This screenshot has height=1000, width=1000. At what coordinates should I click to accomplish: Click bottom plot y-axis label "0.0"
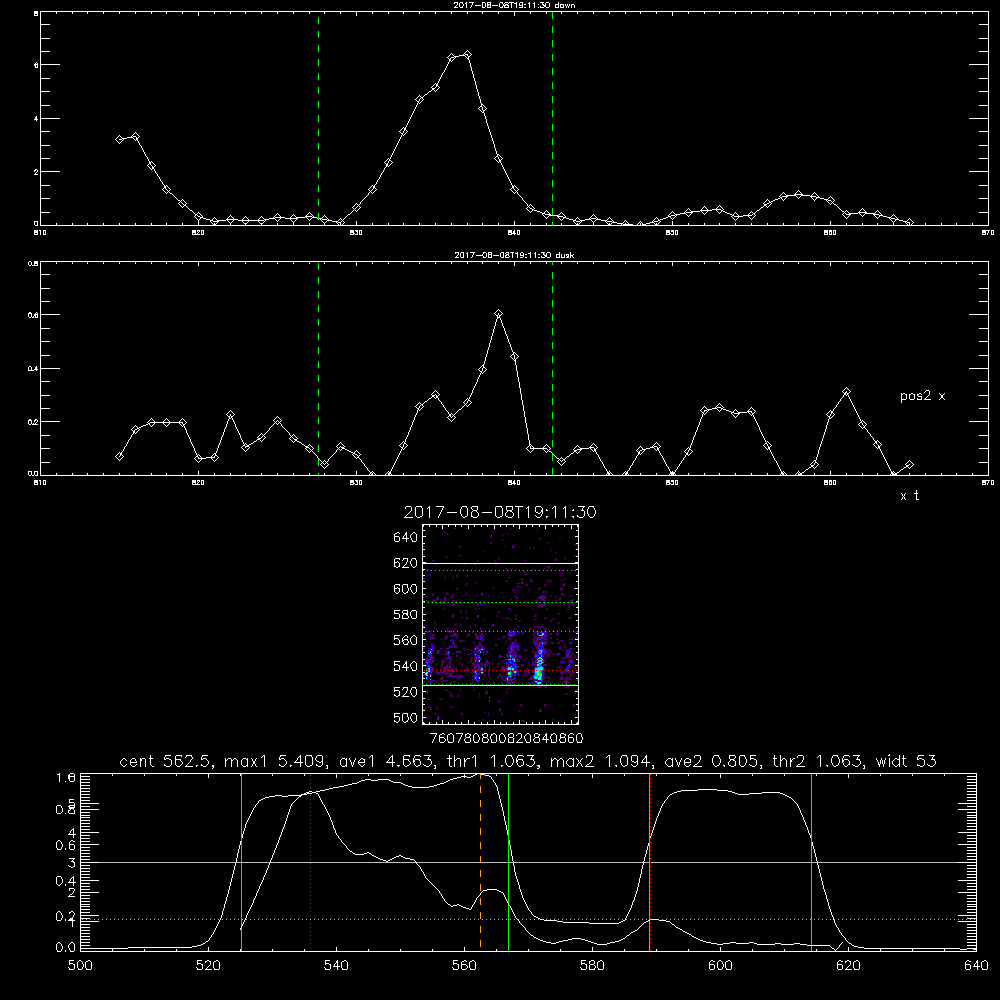[x=66, y=948]
